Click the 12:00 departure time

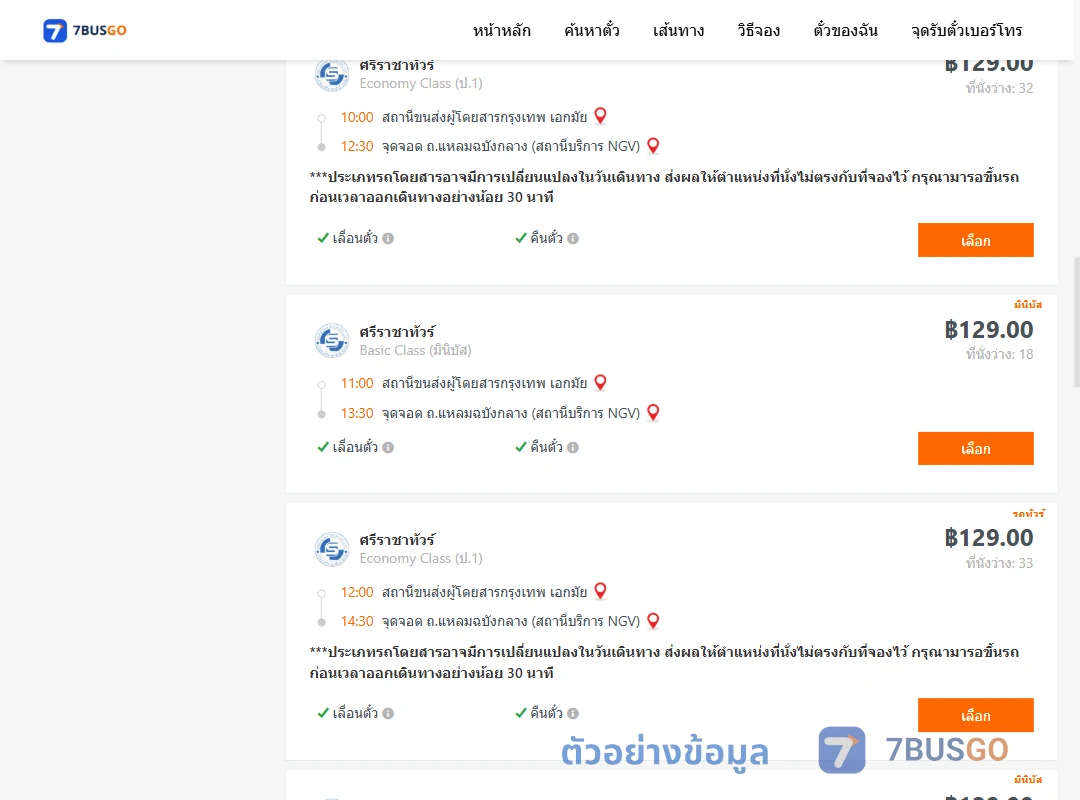pyautogui.click(x=357, y=592)
